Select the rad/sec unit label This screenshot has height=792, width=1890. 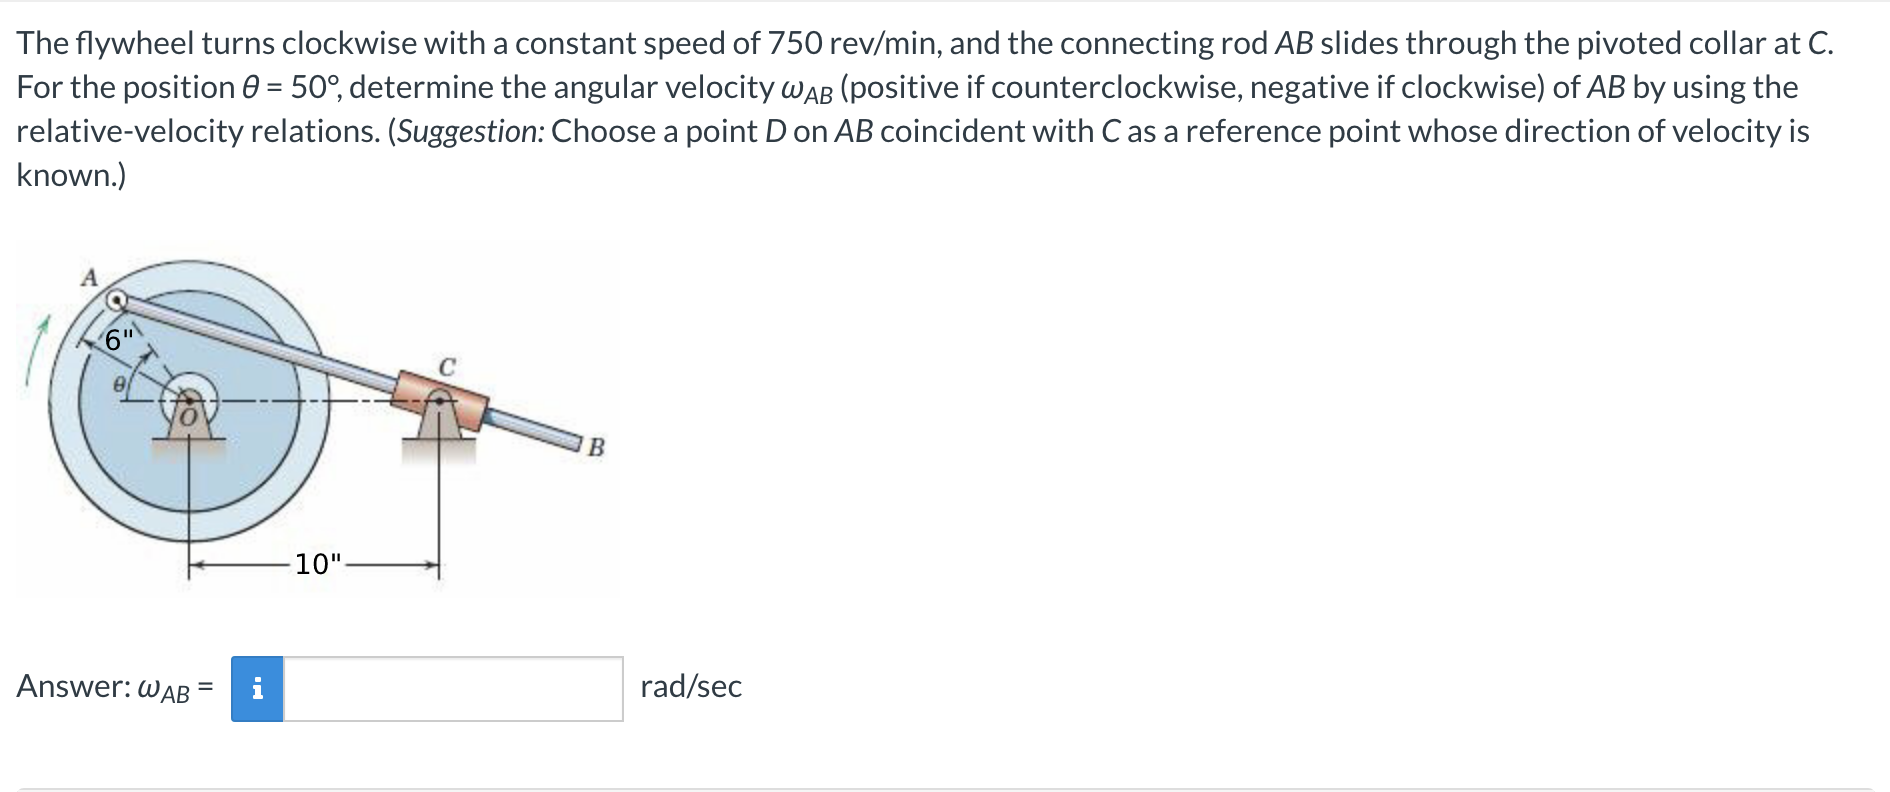pyautogui.click(x=691, y=687)
